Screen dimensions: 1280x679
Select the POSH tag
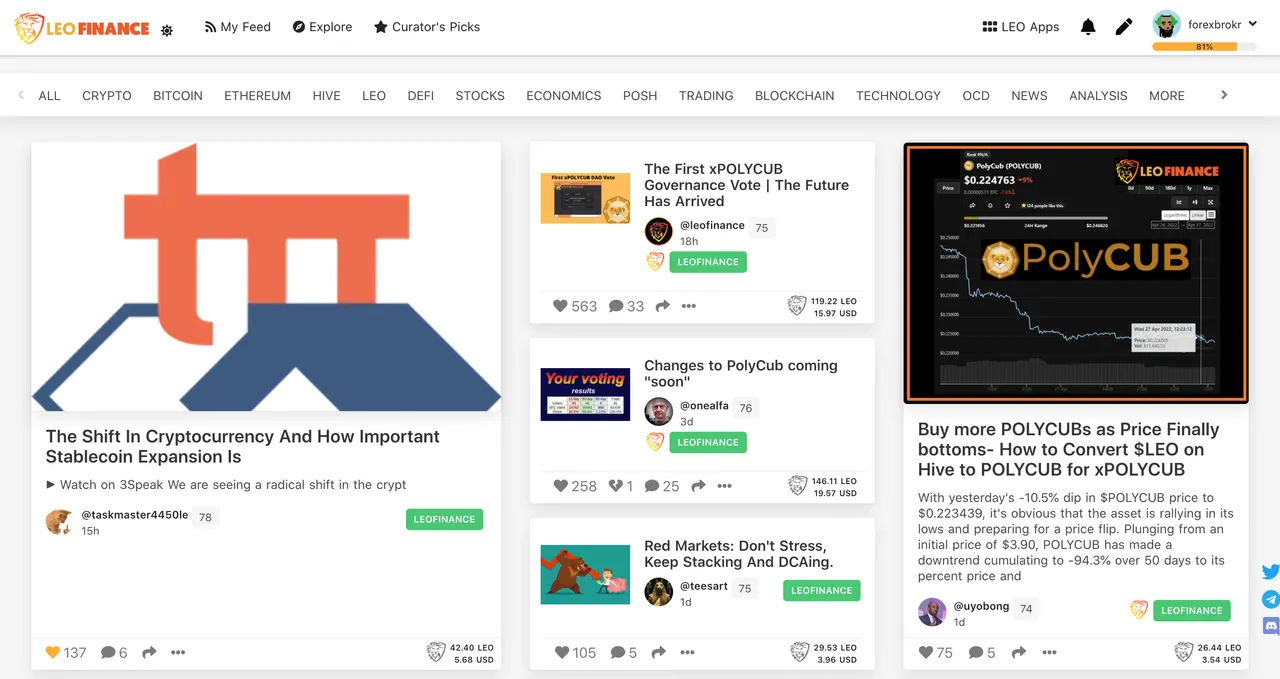[640, 96]
